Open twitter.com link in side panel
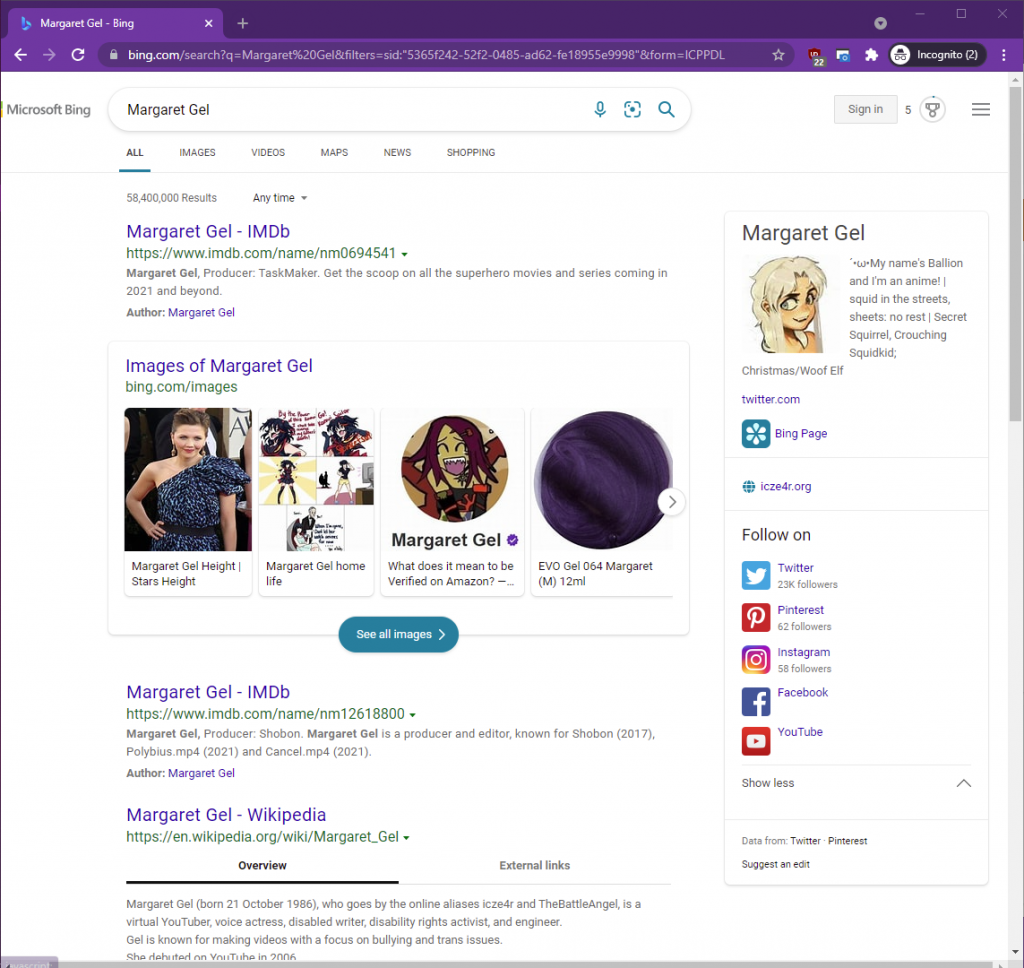This screenshot has width=1024, height=968. coord(771,399)
